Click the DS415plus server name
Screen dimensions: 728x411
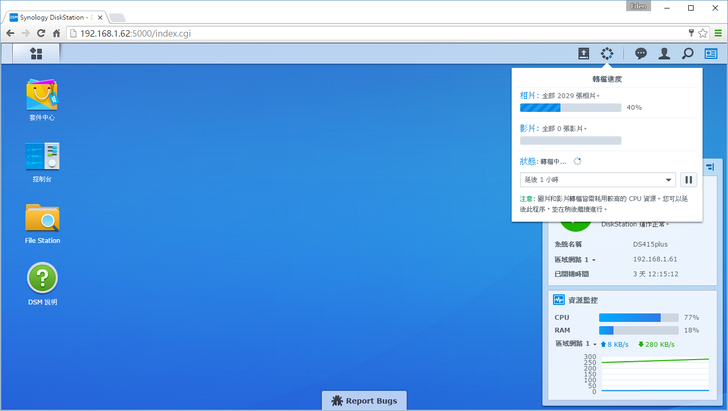(650, 244)
